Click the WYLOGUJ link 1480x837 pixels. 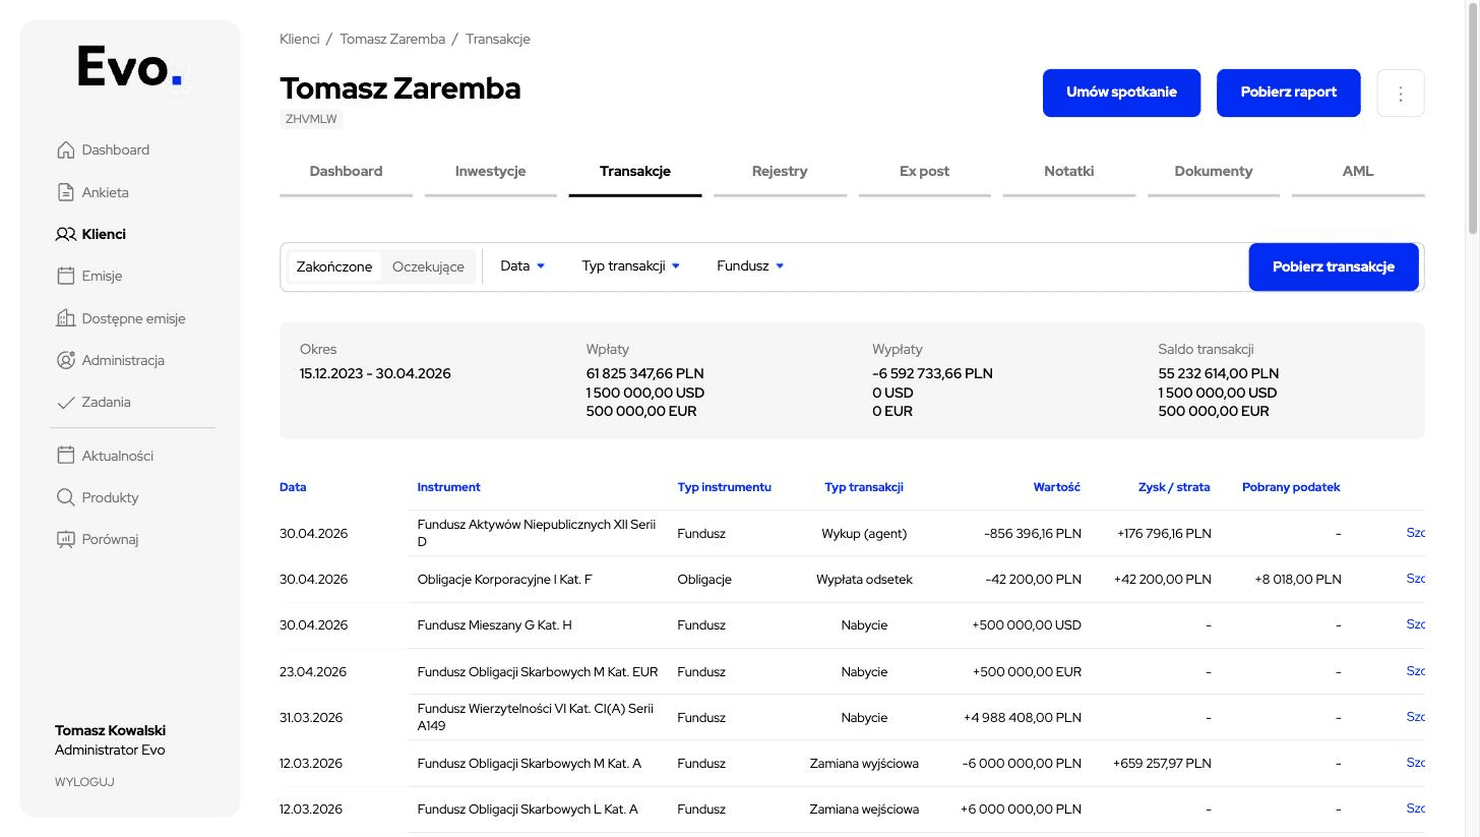click(x=85, y=782)
